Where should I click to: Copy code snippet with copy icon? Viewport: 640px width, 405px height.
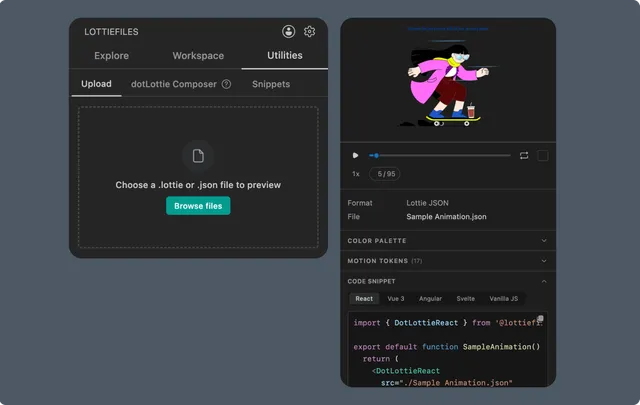[x=540, y=318]
